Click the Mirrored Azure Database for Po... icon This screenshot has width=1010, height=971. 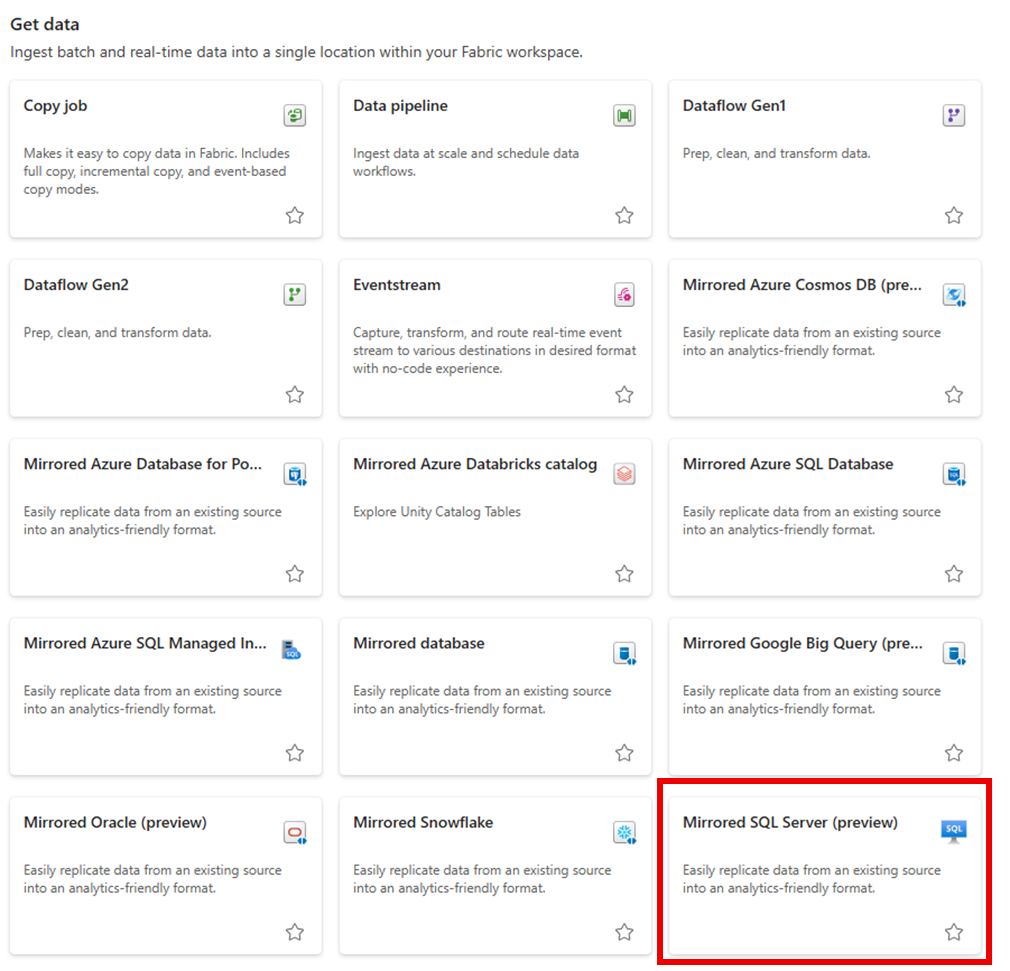294,474
